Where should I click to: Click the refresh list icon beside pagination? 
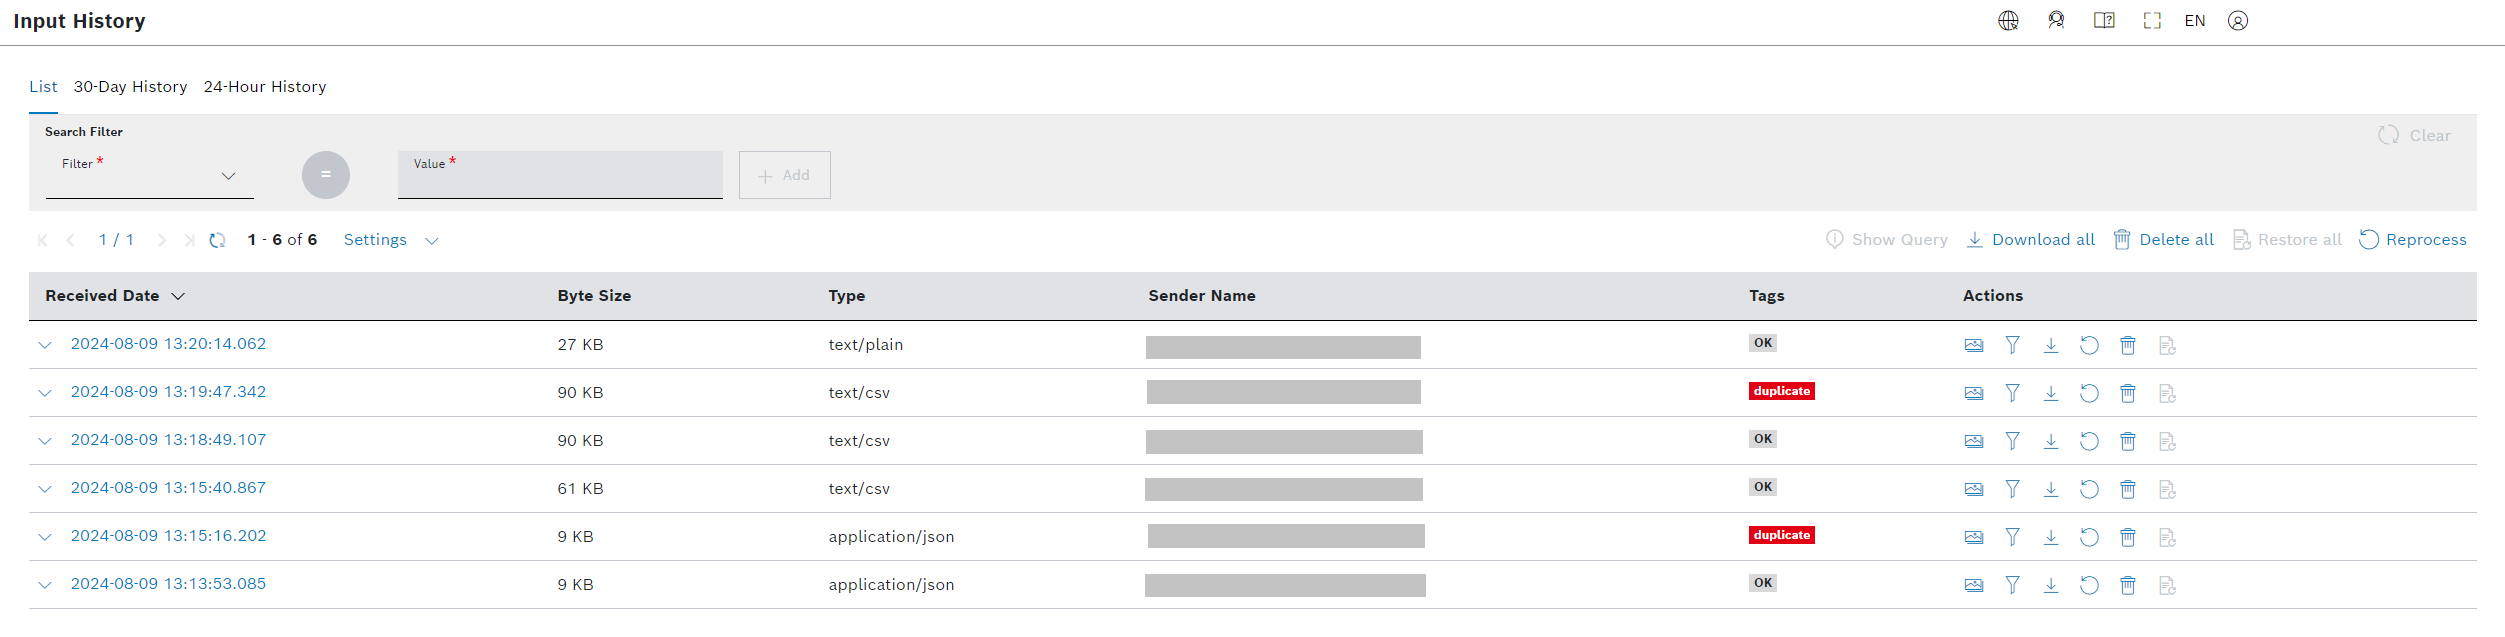[x=217, y=240]
